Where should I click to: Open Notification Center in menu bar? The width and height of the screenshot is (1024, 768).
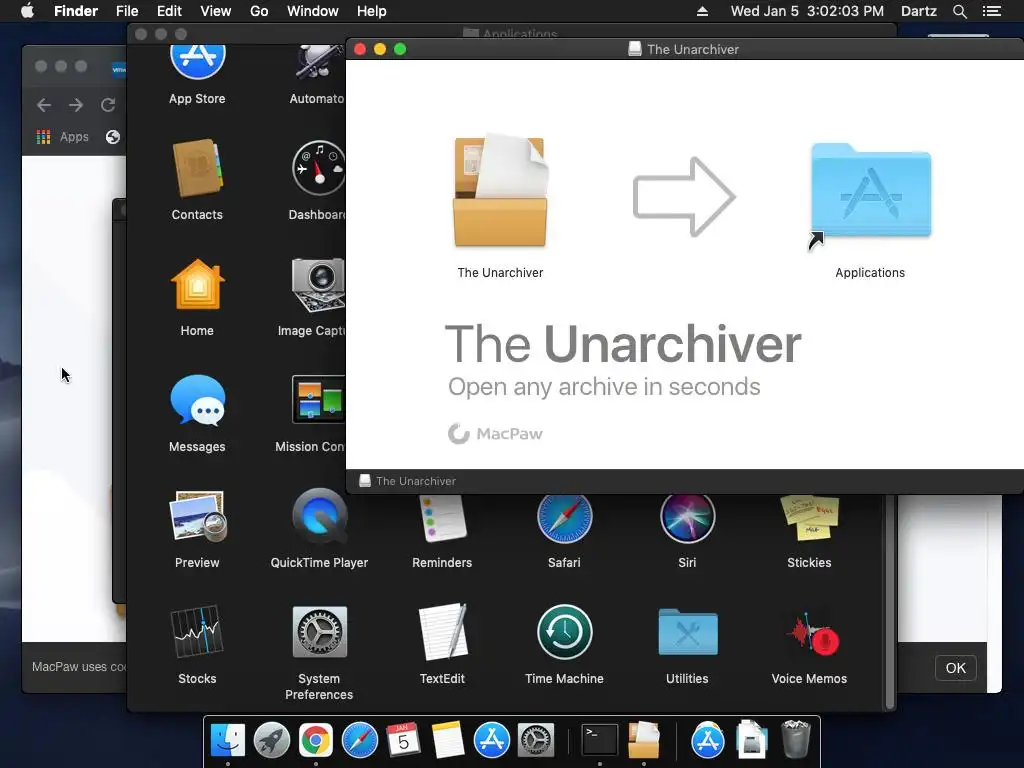tap(992, 11)
